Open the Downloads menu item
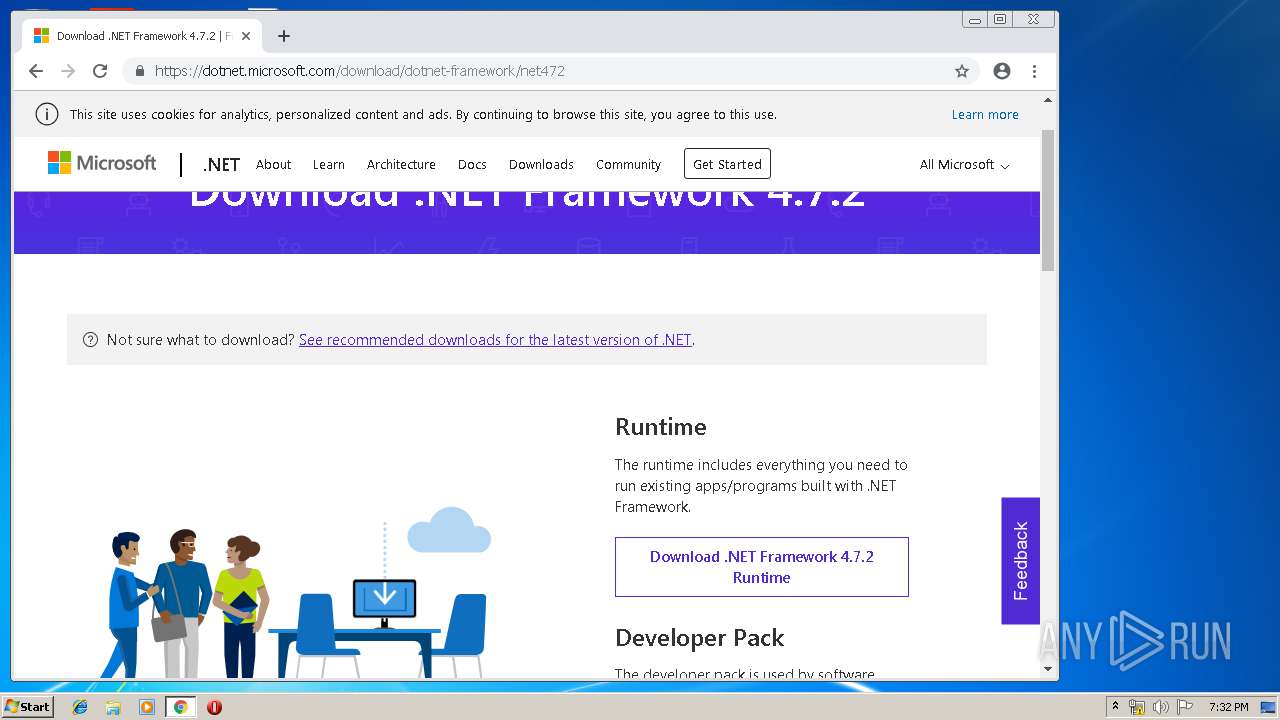The height and width of the screenshot is (720, 1280). (x=541, y=164)
